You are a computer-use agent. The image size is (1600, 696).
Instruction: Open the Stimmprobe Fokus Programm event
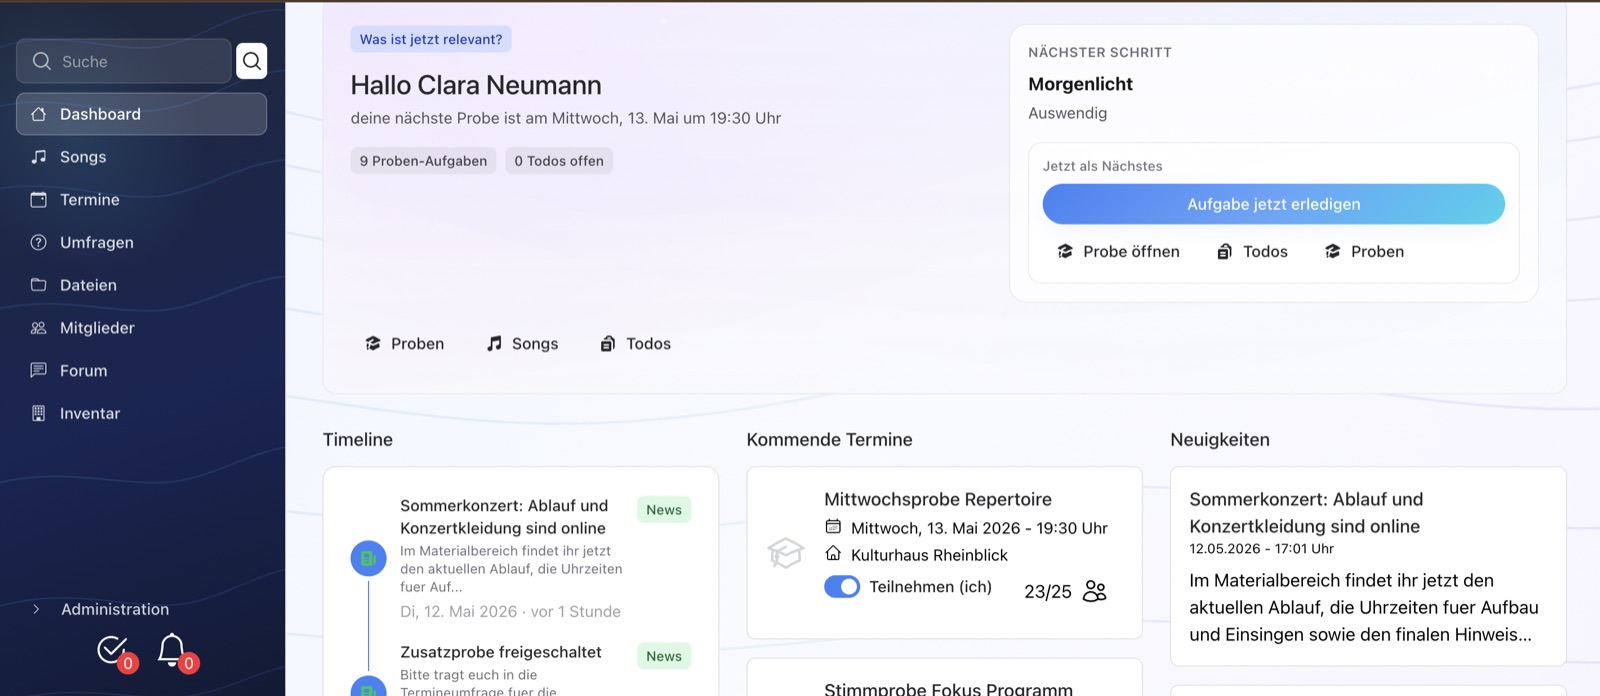948,689
